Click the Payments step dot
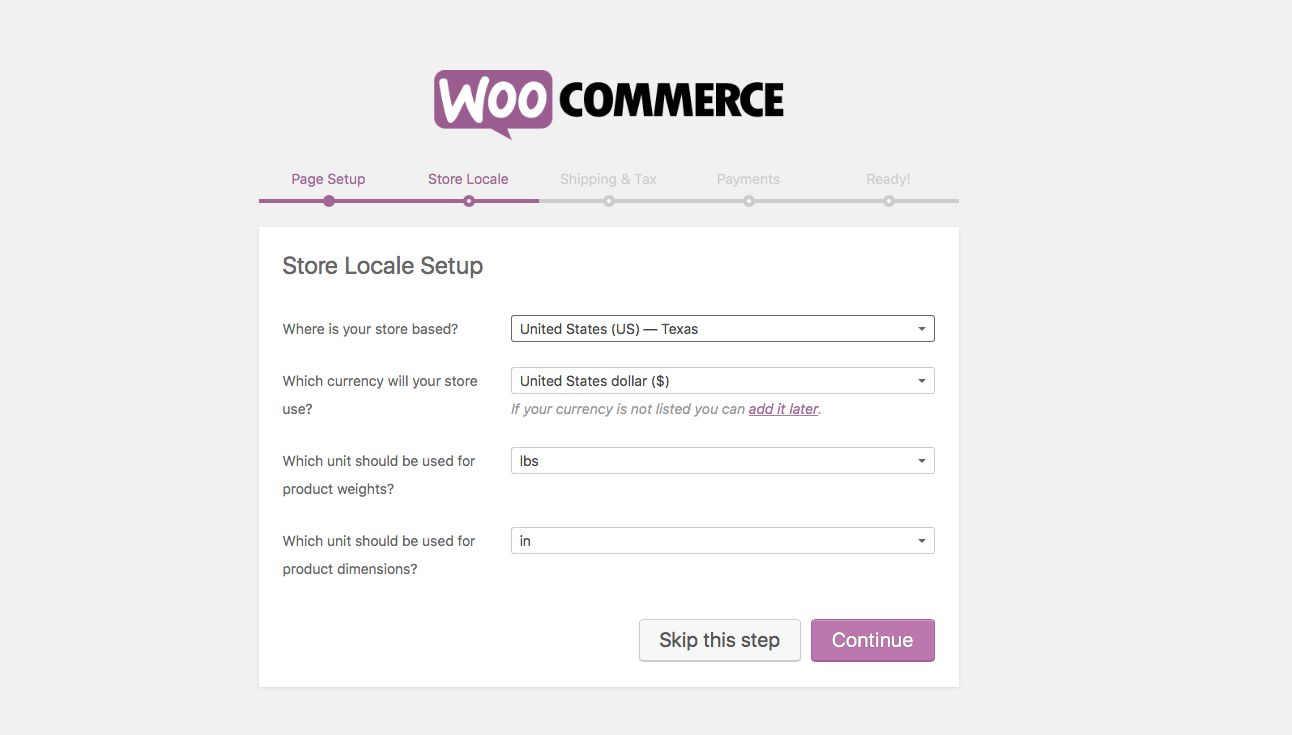This screenshot has width=1292, height=735. click(x=749, y=201)
